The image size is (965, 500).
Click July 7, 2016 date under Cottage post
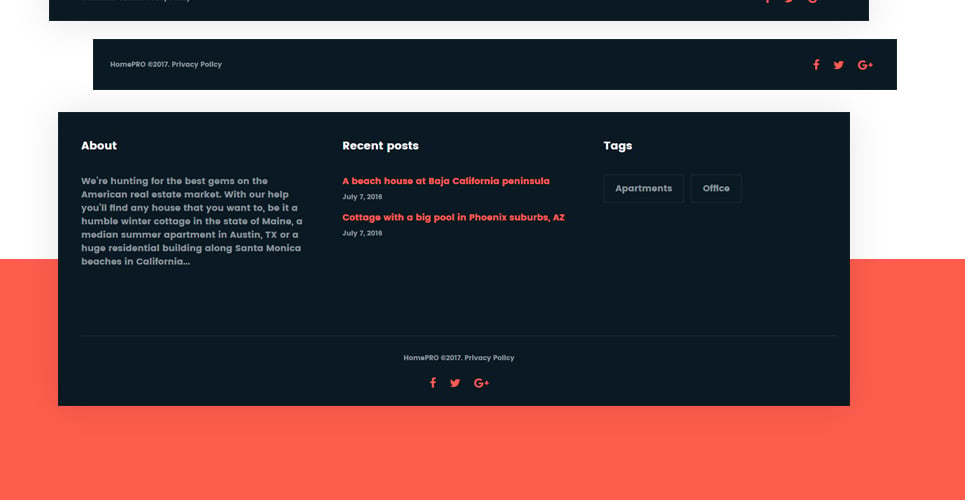coord(362,233)
